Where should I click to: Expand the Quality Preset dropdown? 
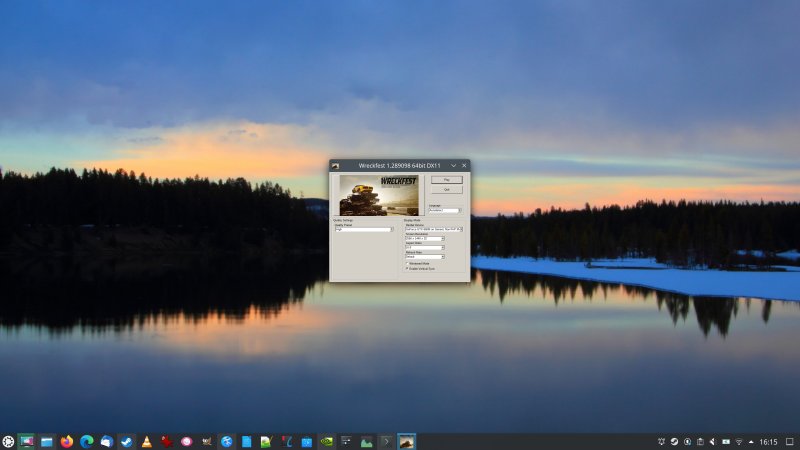click(x=364, y=229)
